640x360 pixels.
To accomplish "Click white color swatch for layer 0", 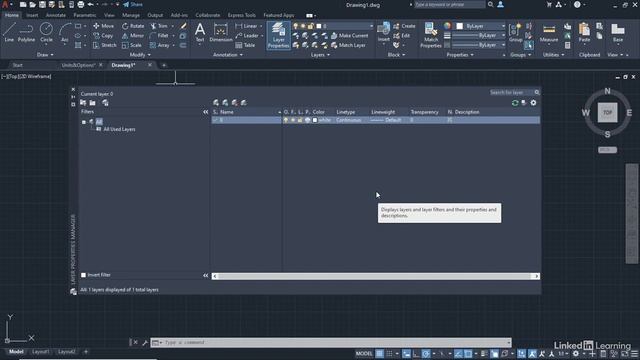I will coord(315,120).
